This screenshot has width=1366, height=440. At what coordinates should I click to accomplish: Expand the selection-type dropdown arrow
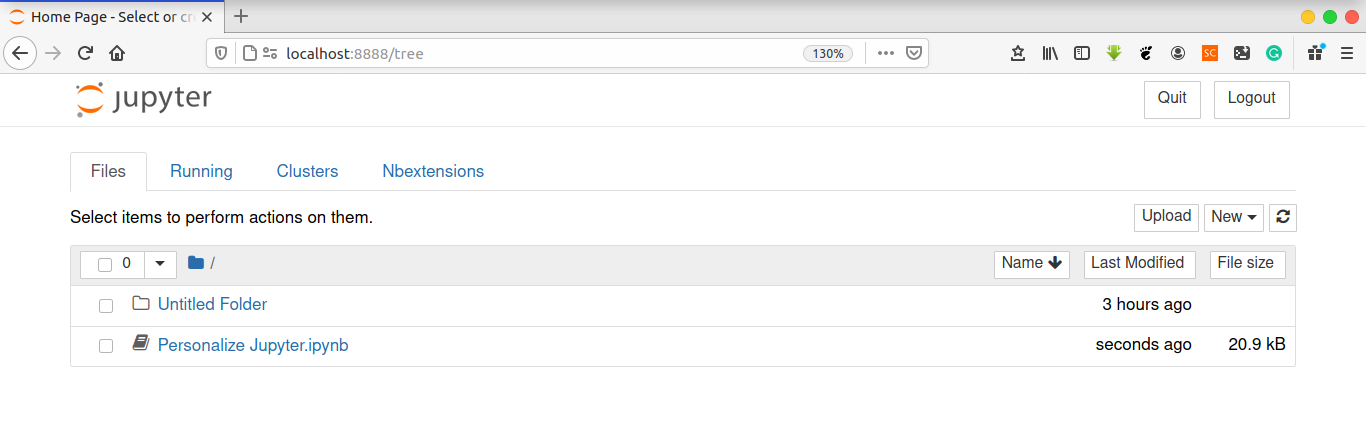point(160,264)
